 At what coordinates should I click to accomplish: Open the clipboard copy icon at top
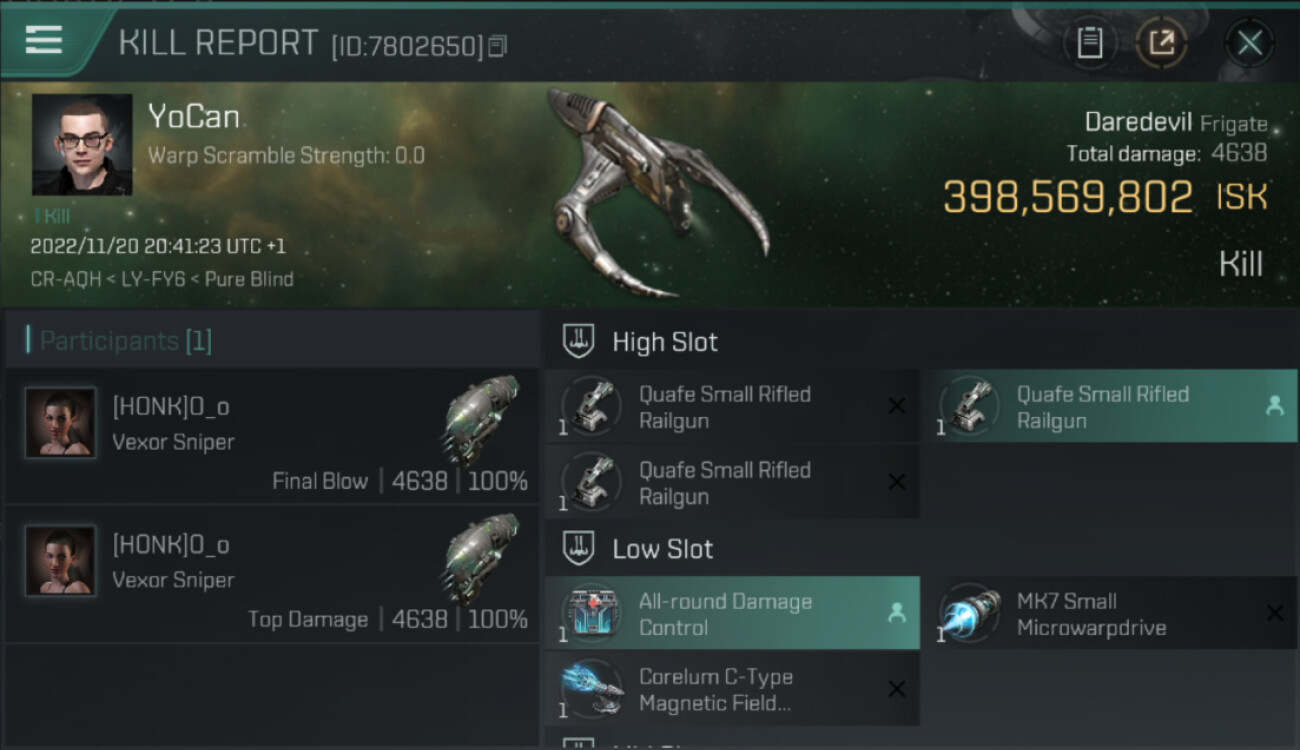[1089, 43]
